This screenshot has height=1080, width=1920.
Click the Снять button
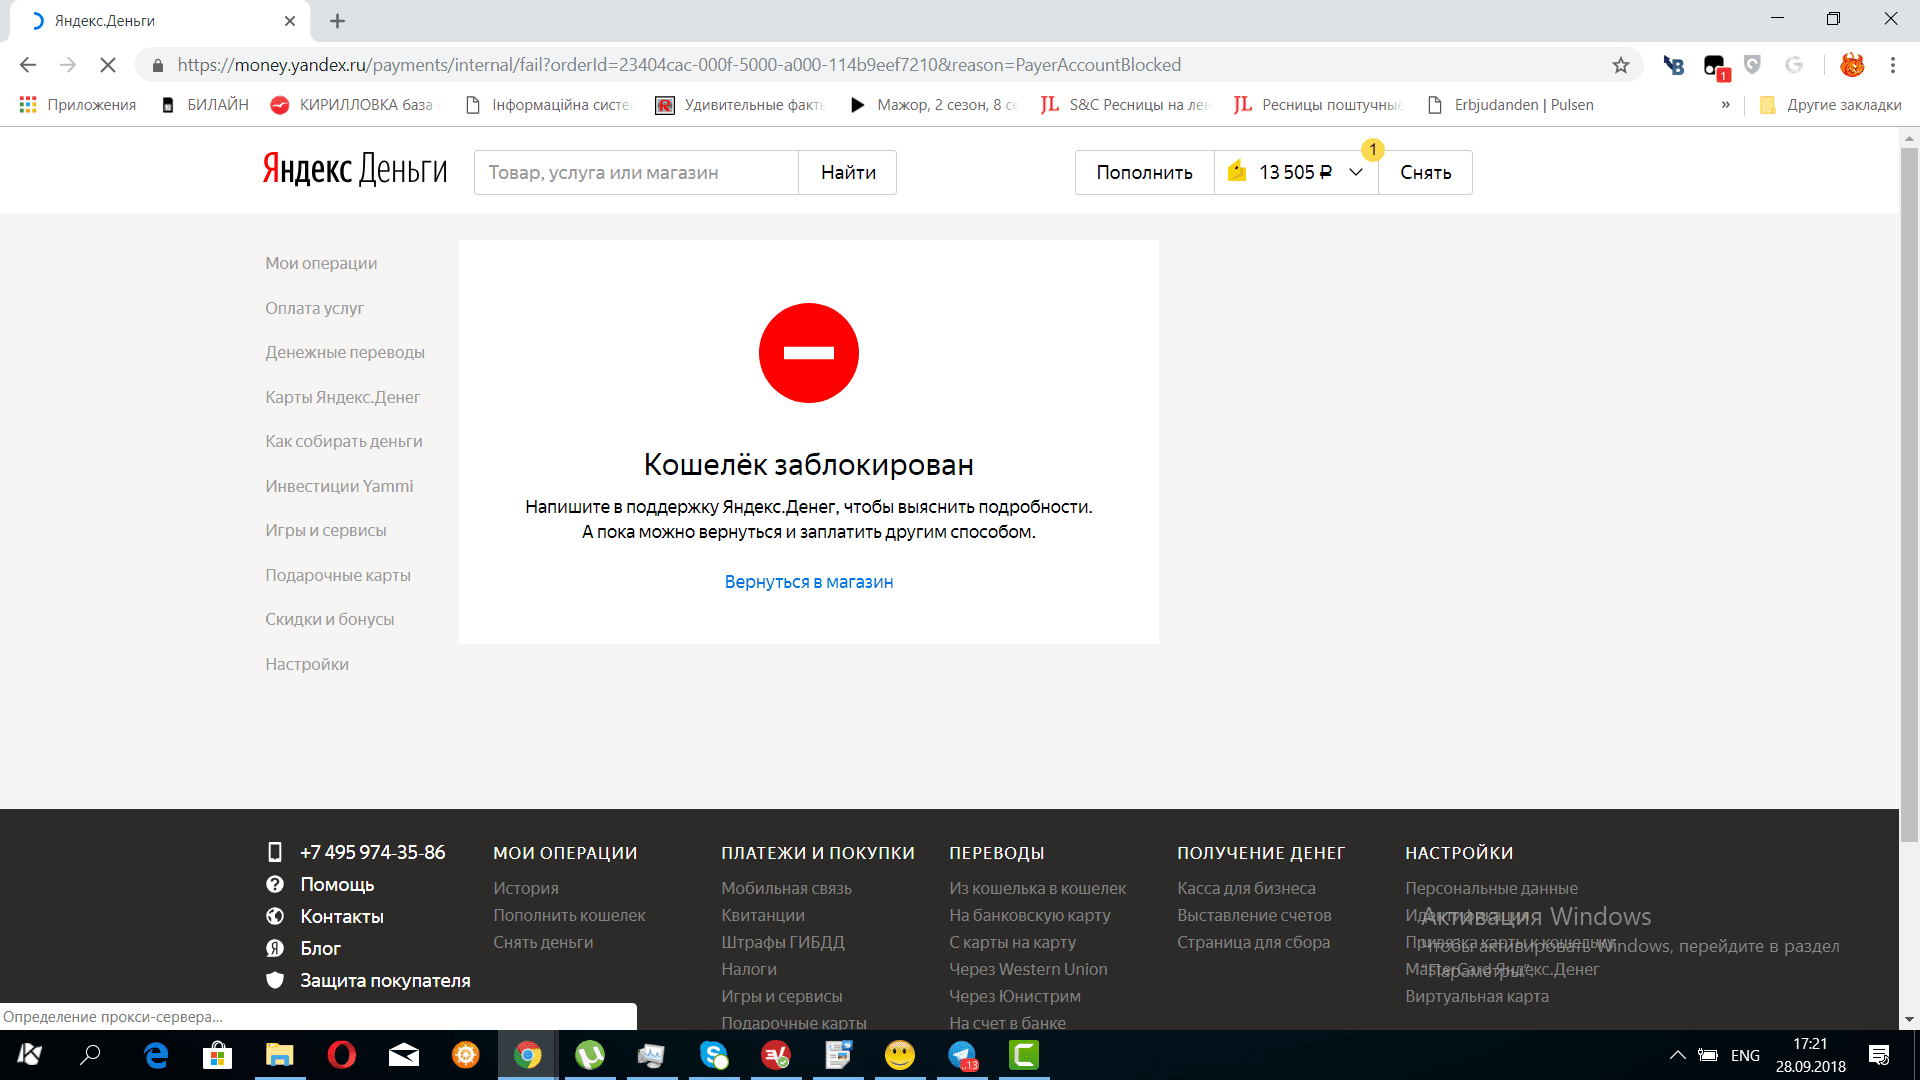1425,172
